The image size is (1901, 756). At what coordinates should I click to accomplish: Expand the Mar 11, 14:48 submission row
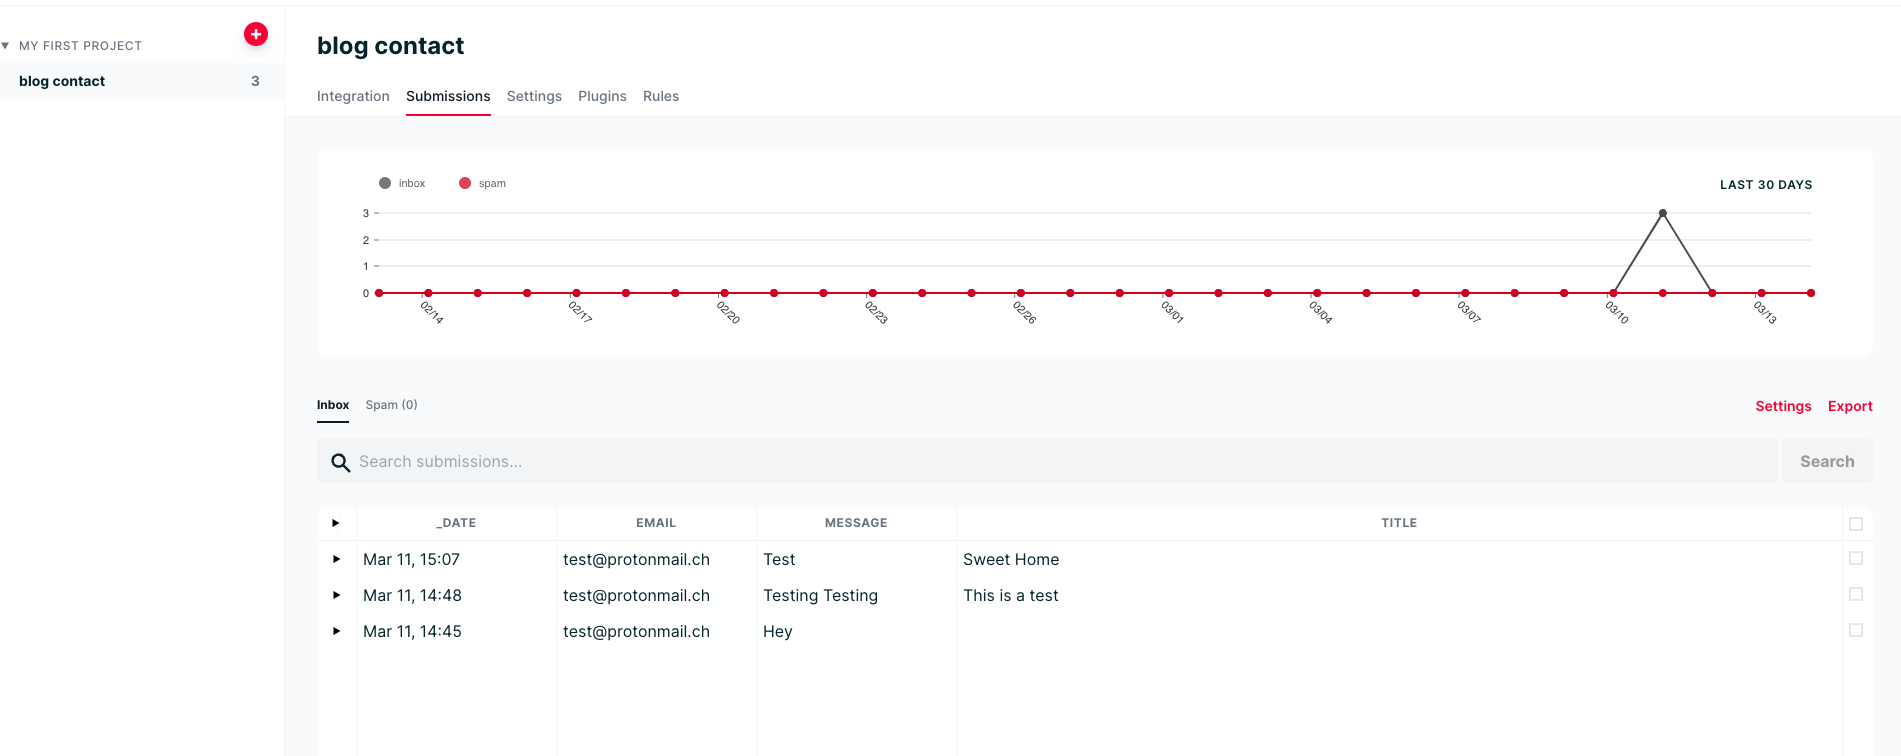(x=336, y=595)
